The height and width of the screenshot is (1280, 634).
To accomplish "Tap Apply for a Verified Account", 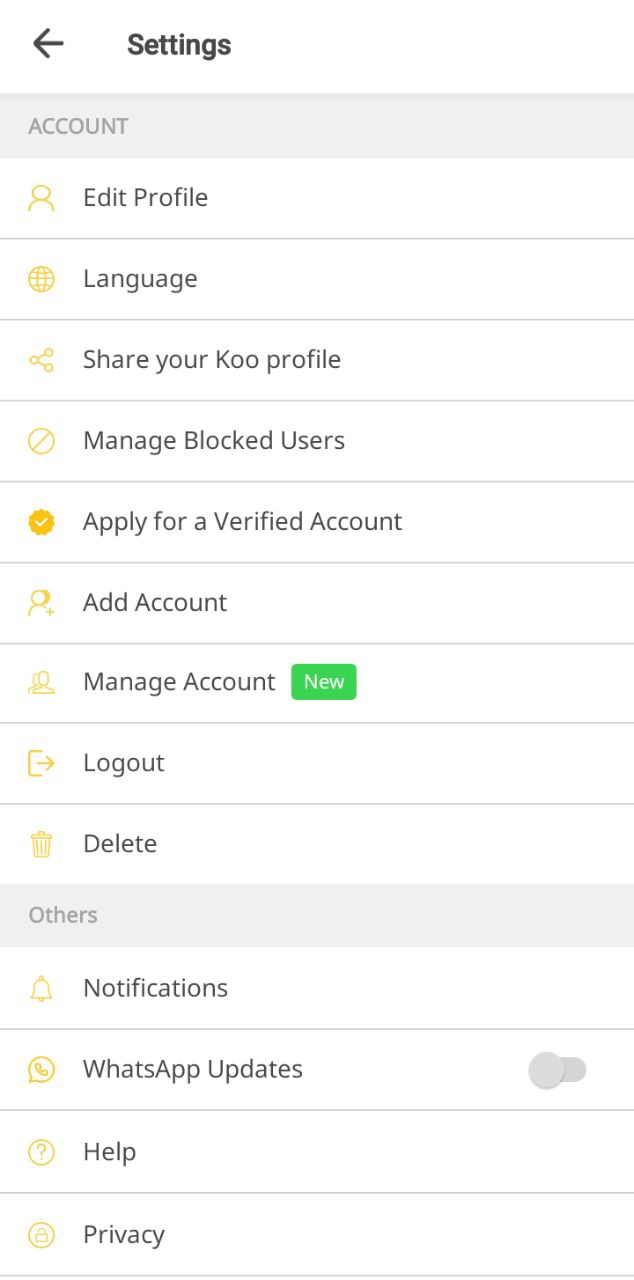I will coord(242,522).
